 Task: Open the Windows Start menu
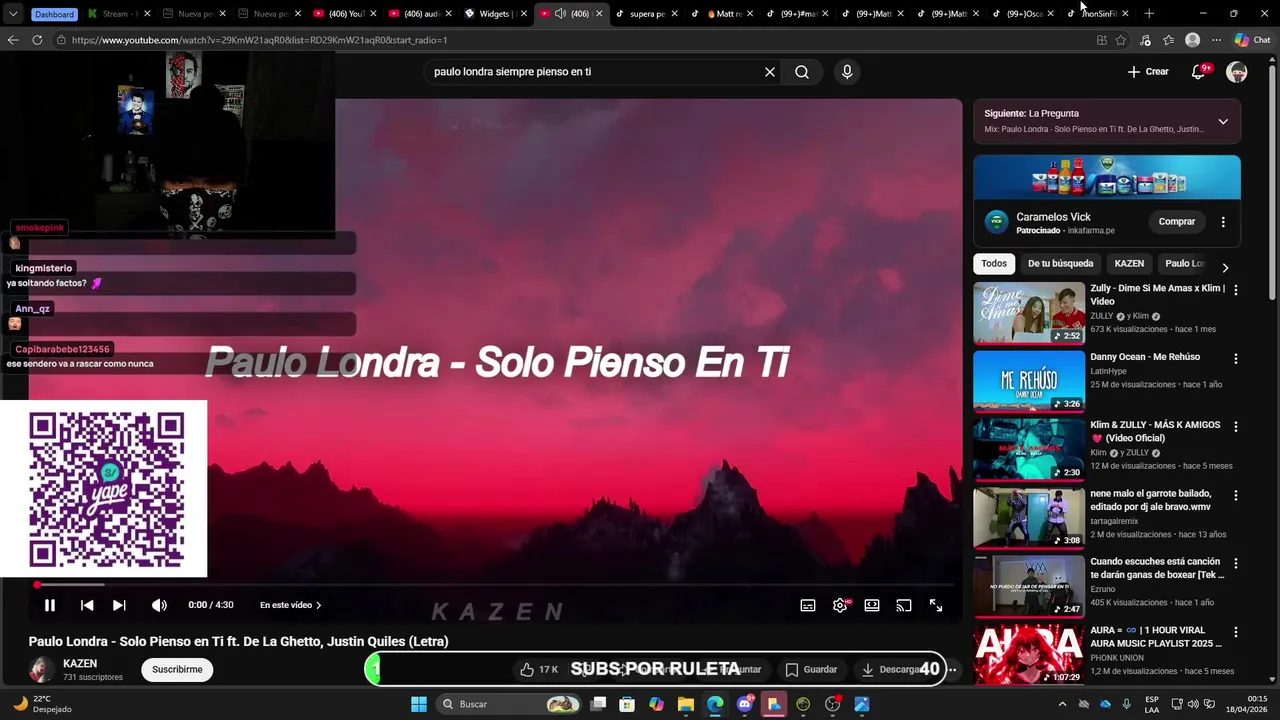(x=418, y=704)
